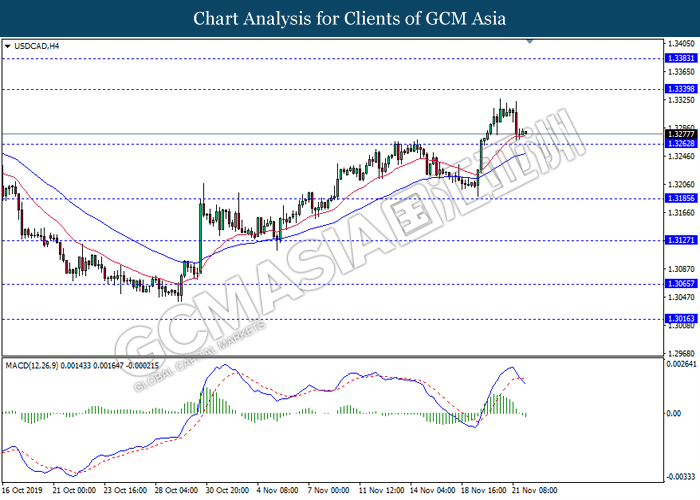
Task: Click the 4 Nov 08:00 time label
Action: (x=278, y=490)
